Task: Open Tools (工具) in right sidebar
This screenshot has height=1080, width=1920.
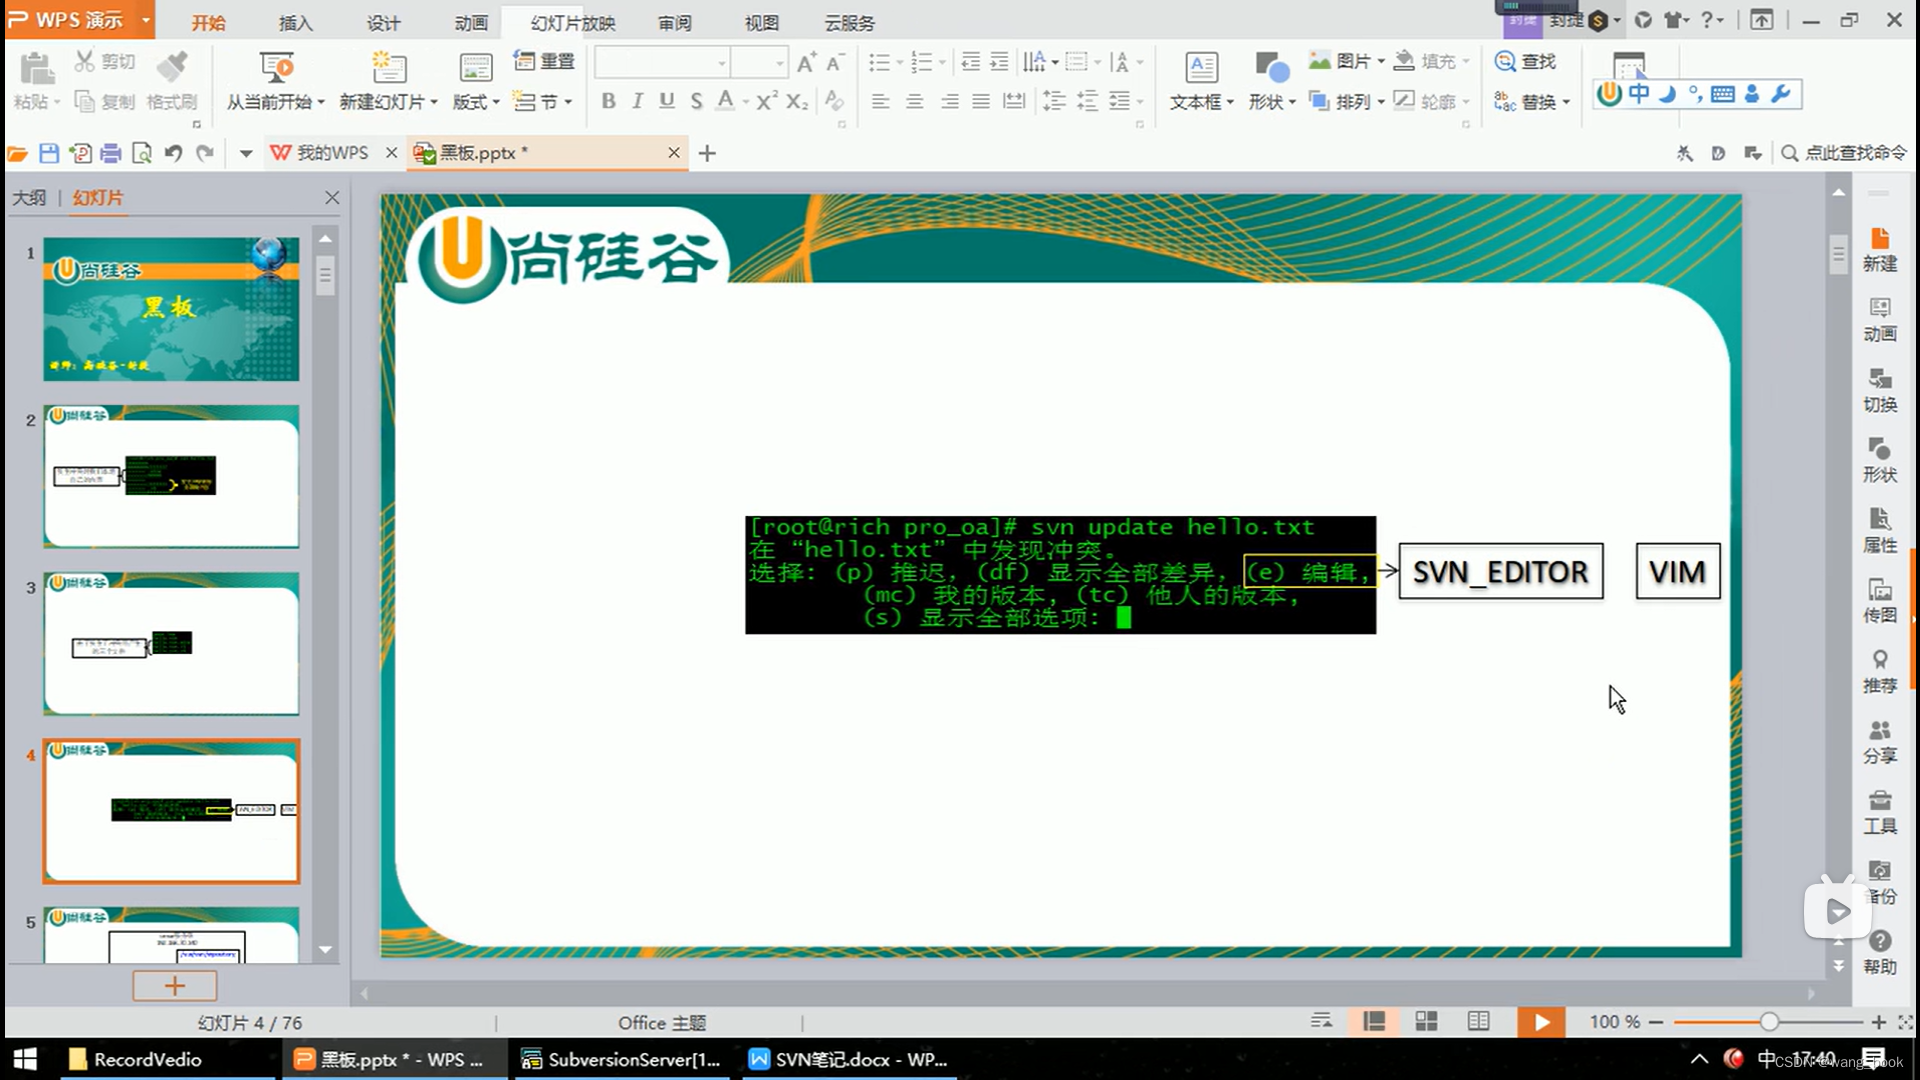Action: (x=1879, y=812)
